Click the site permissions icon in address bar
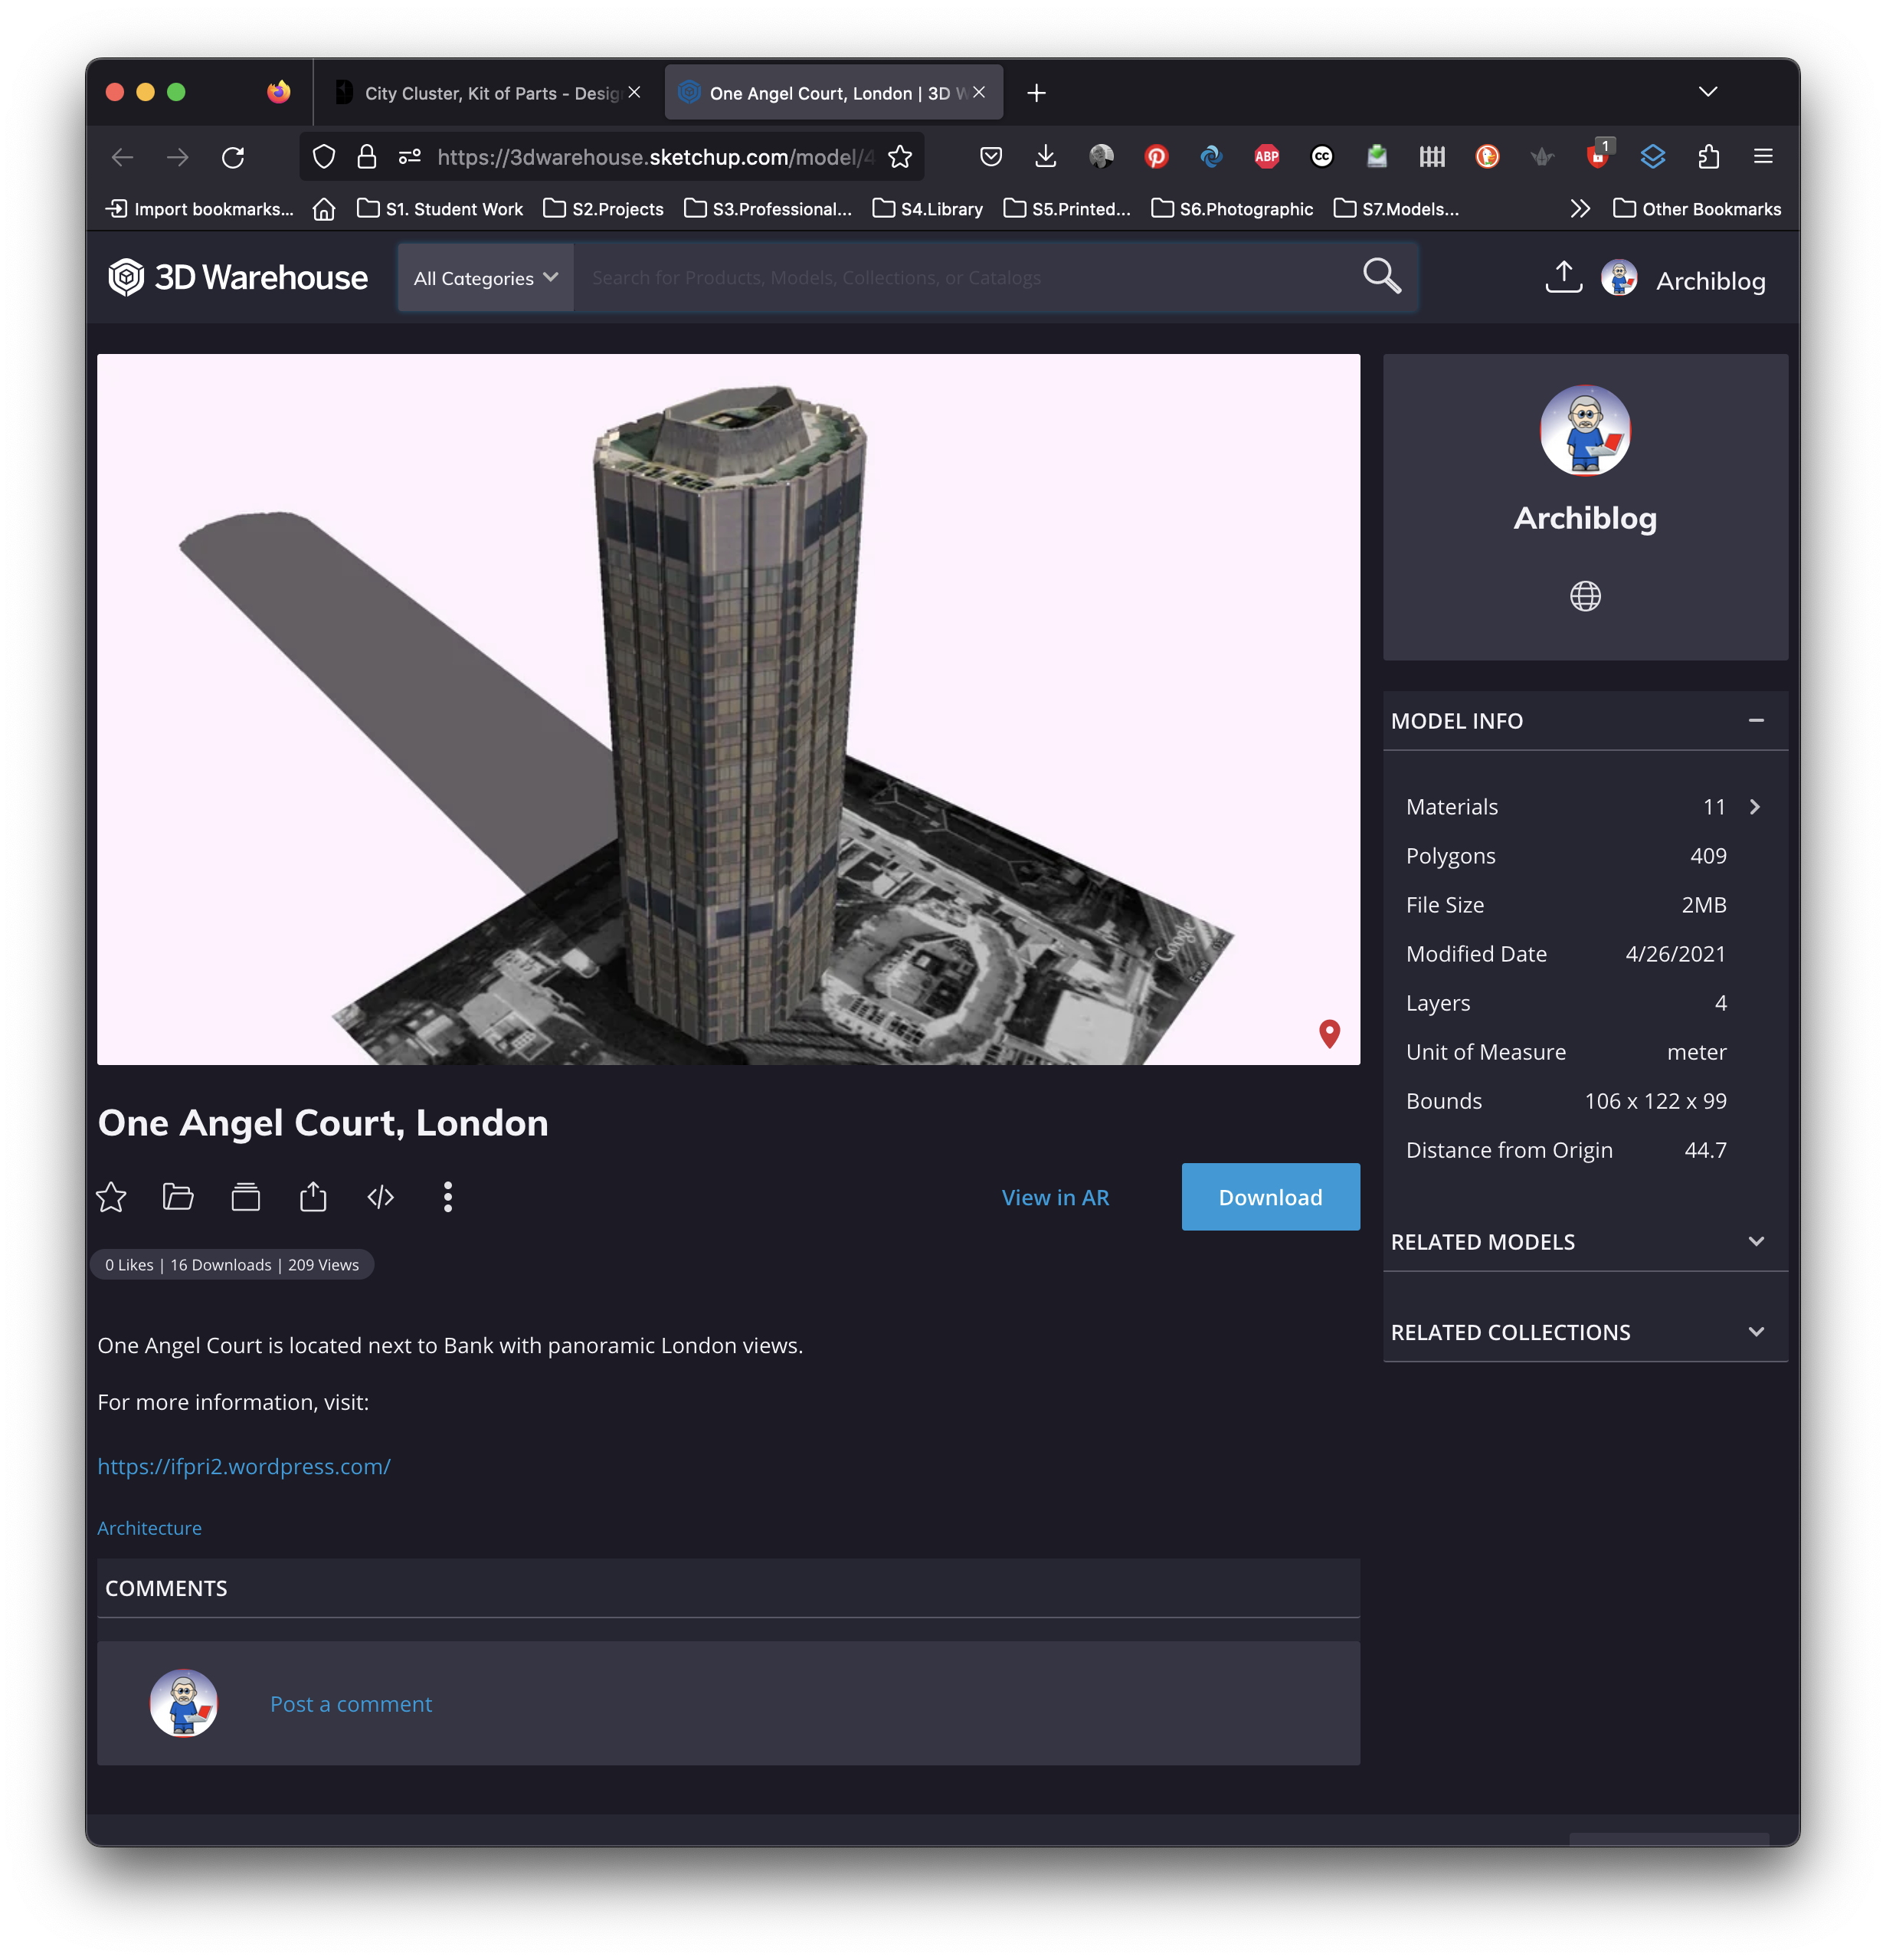This screenshot has height=1960, width=1886. click(410, 157)
